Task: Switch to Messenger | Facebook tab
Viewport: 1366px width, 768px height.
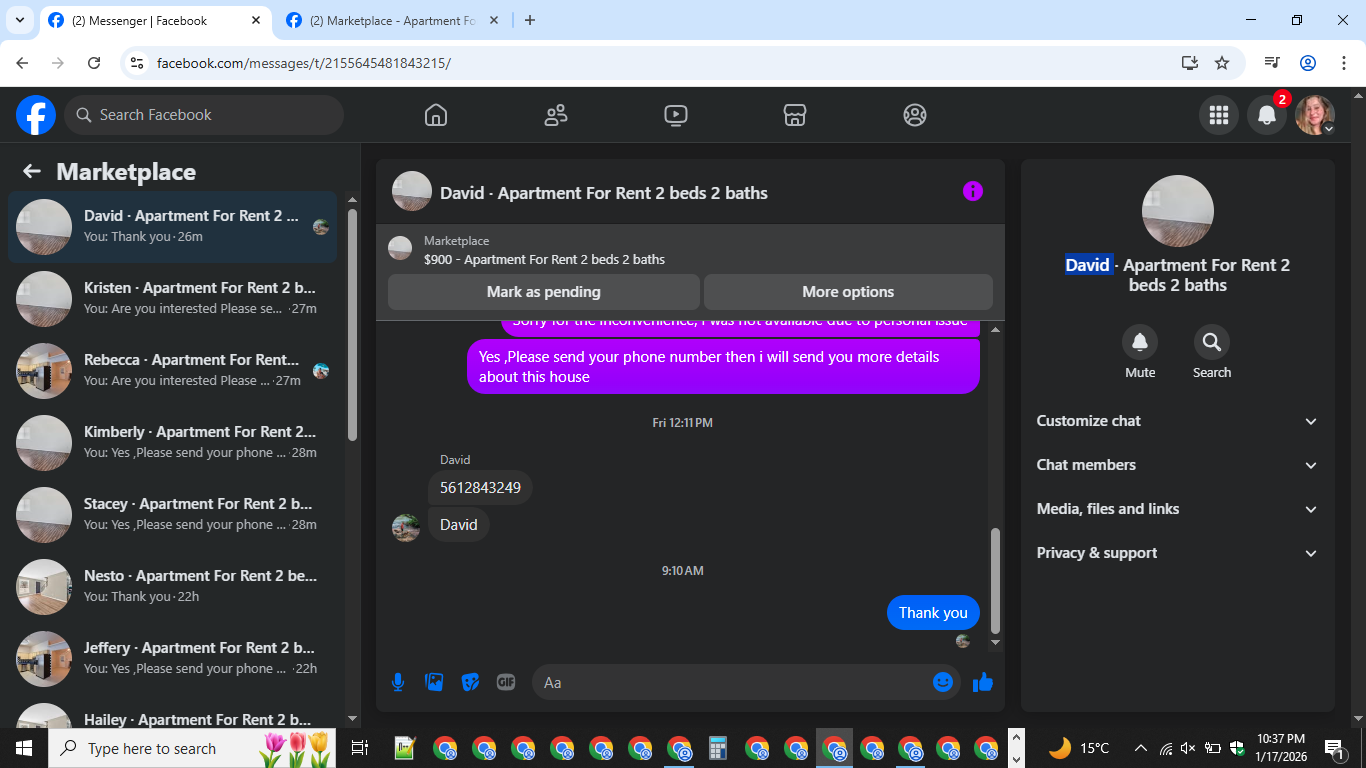Action: point(156,21)
